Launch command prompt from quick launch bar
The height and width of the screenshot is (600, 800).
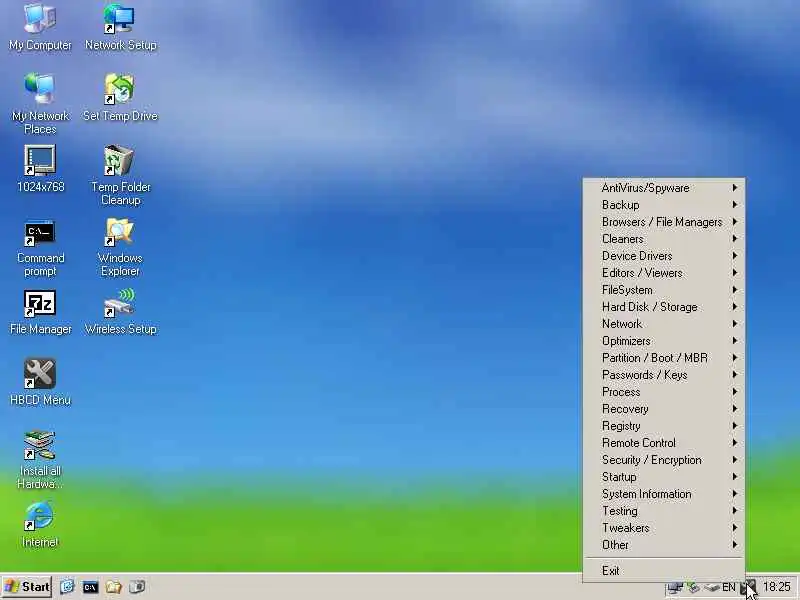pos(90,587)
